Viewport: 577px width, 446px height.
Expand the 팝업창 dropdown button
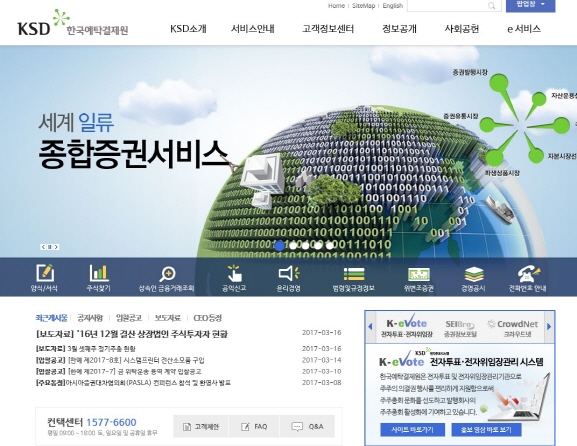(x=531, y=5)
